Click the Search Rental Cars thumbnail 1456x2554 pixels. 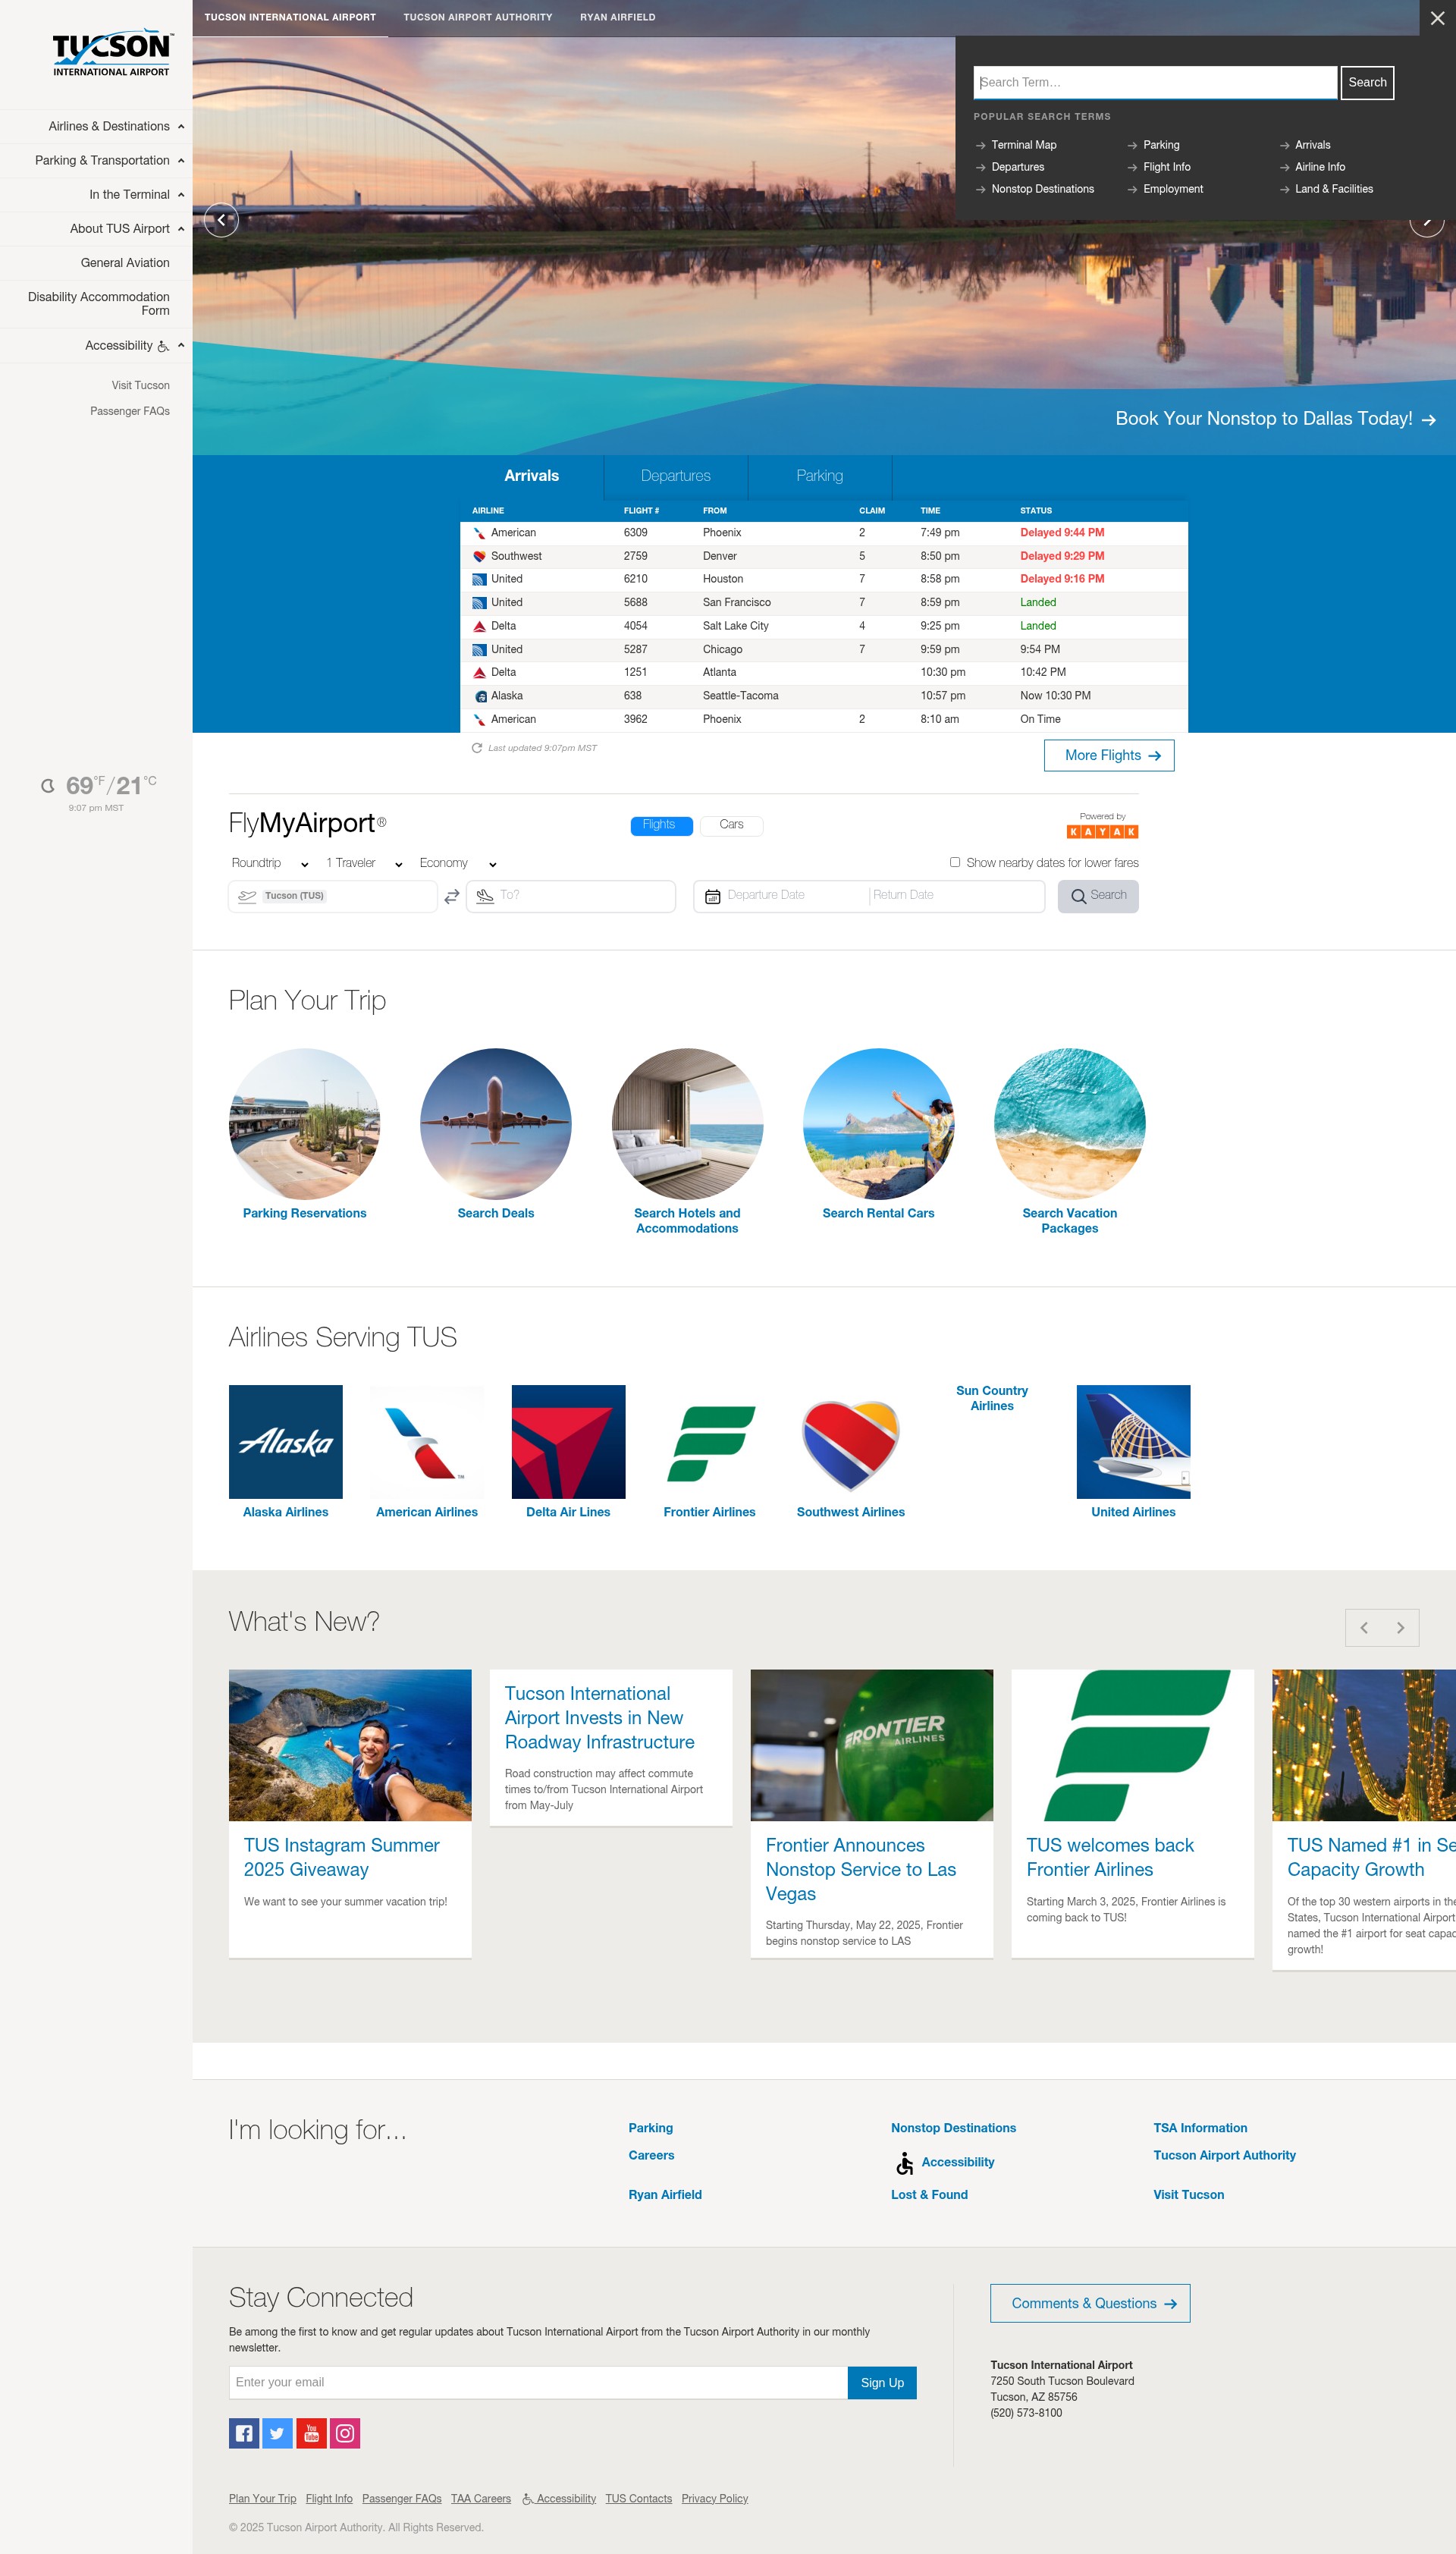coord(879,1124)
